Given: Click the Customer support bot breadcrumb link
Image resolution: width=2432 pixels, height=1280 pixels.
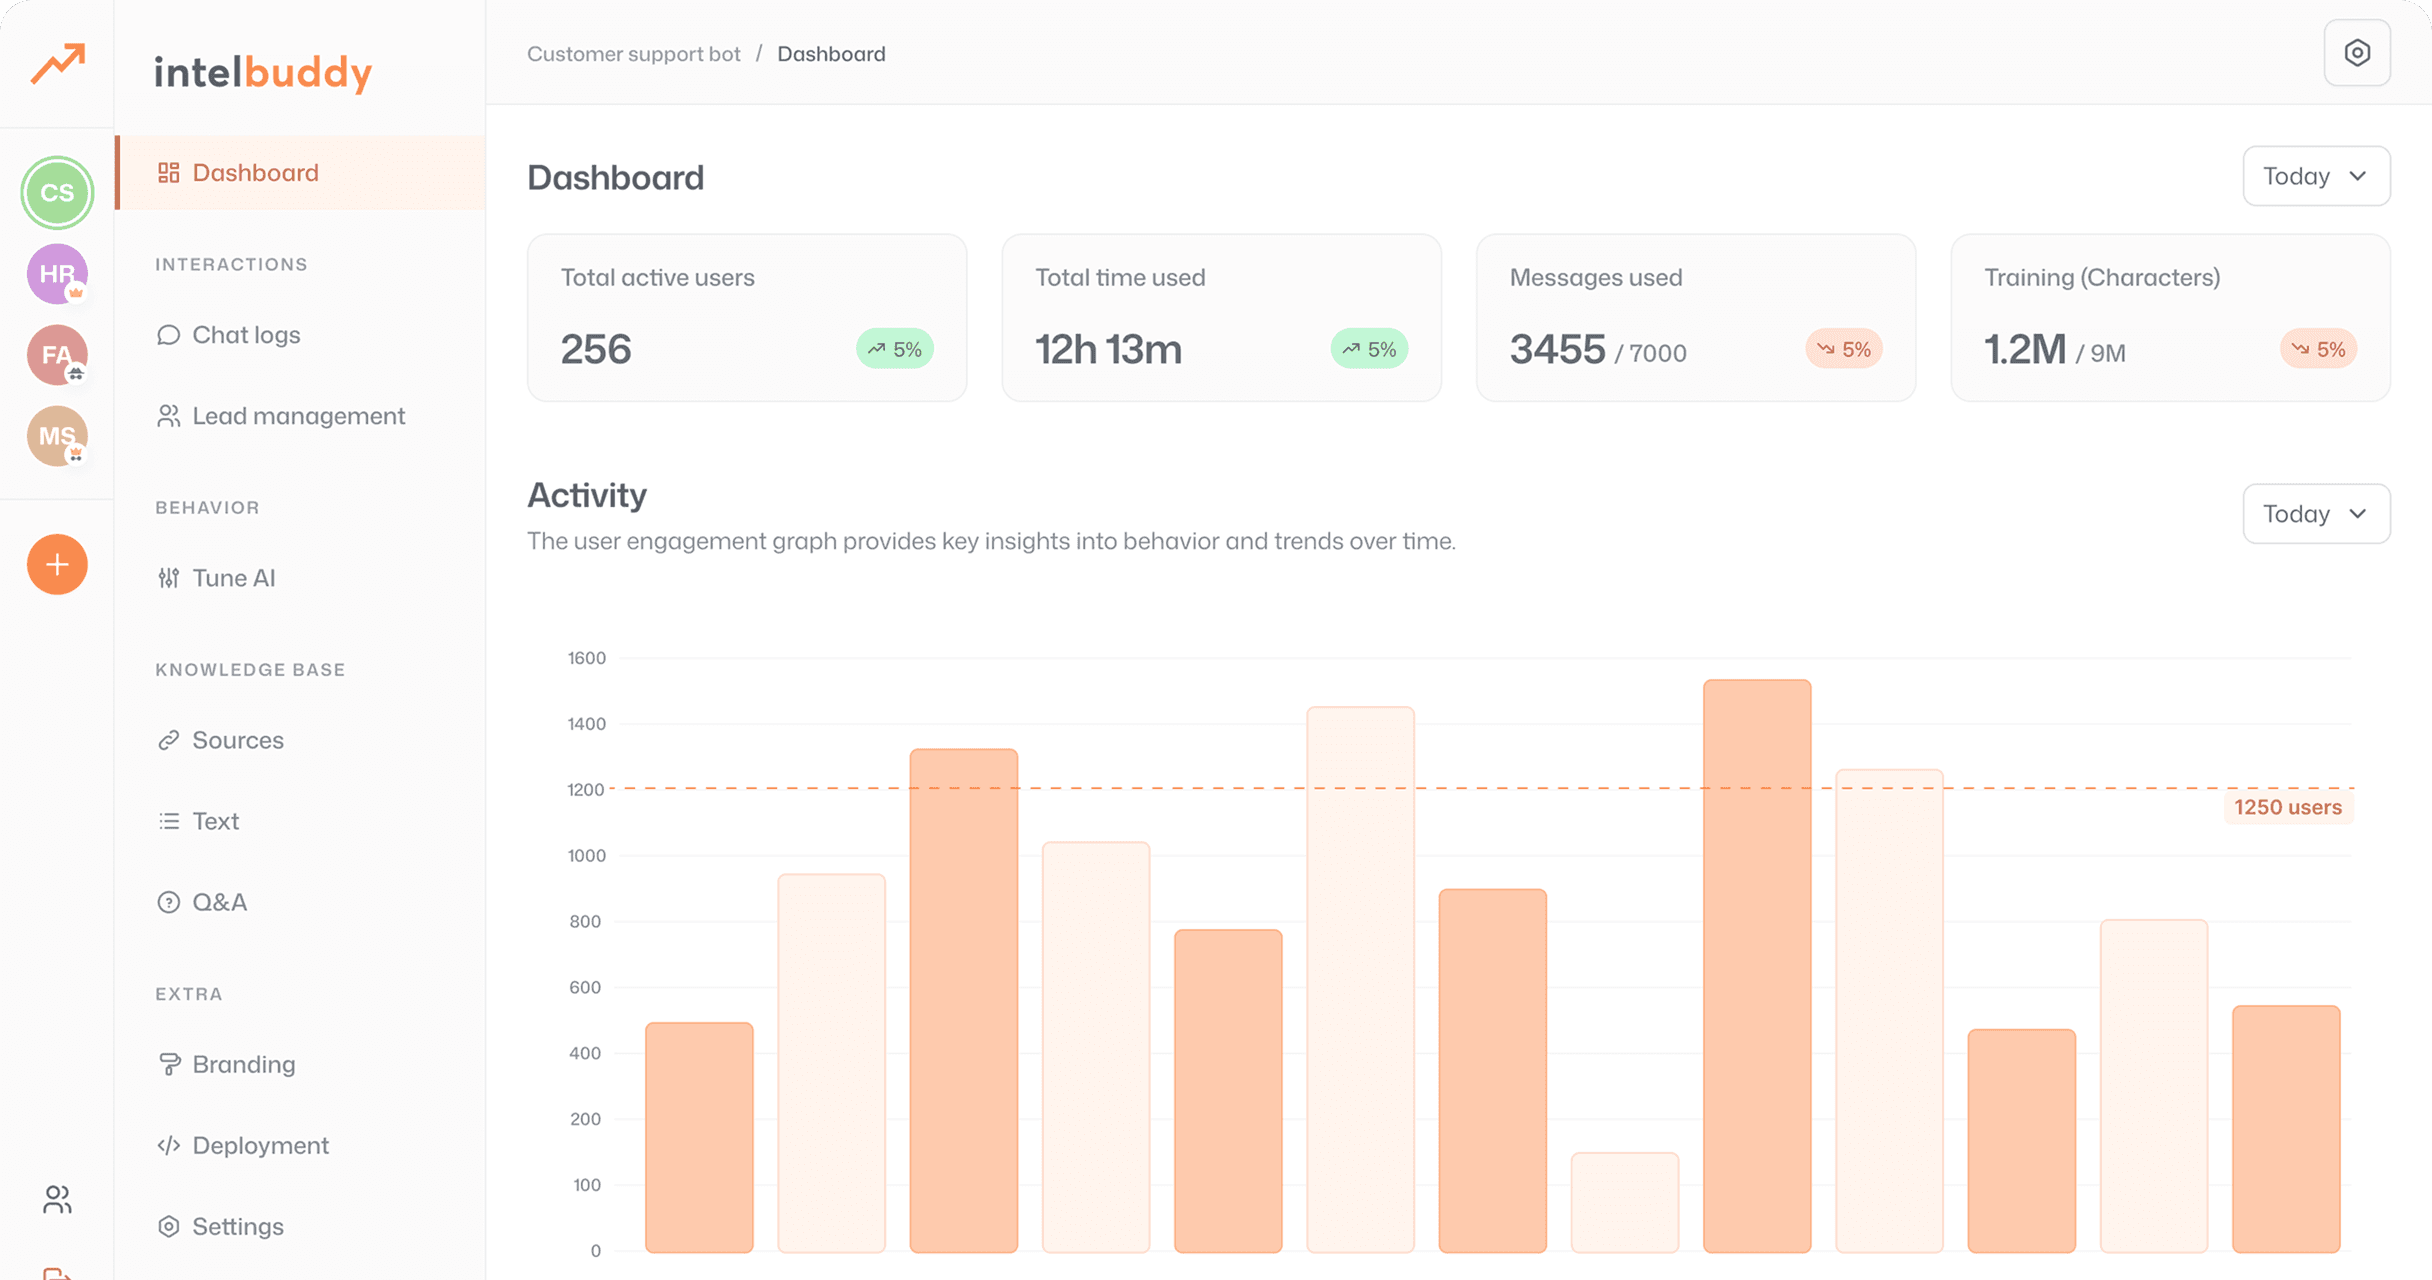Looking at the screenshot, I should click(x=634, y=53).
